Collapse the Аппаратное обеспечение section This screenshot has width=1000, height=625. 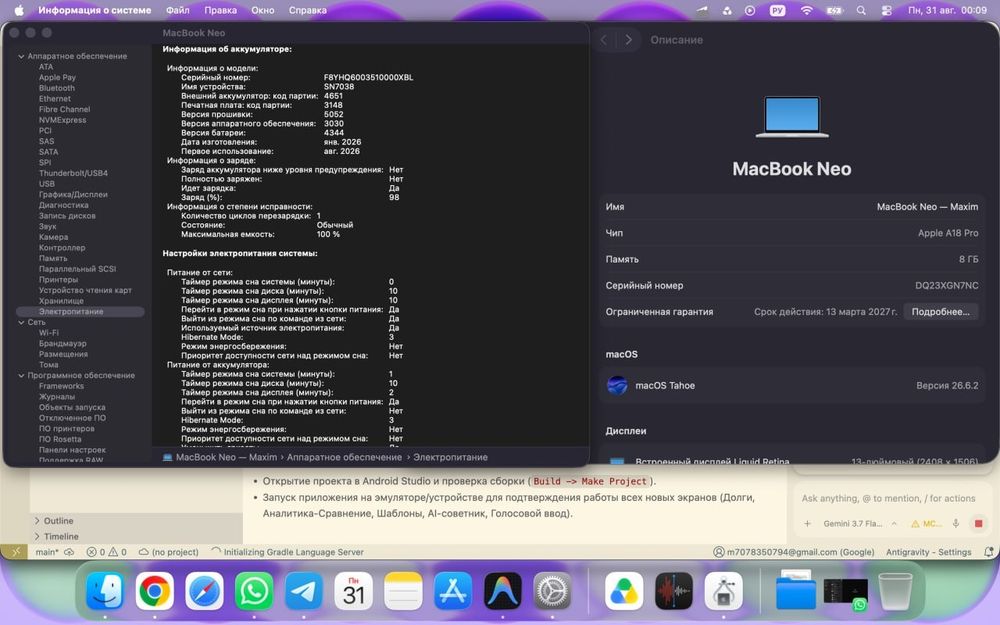pyautogui.click(x=21, y=56)
